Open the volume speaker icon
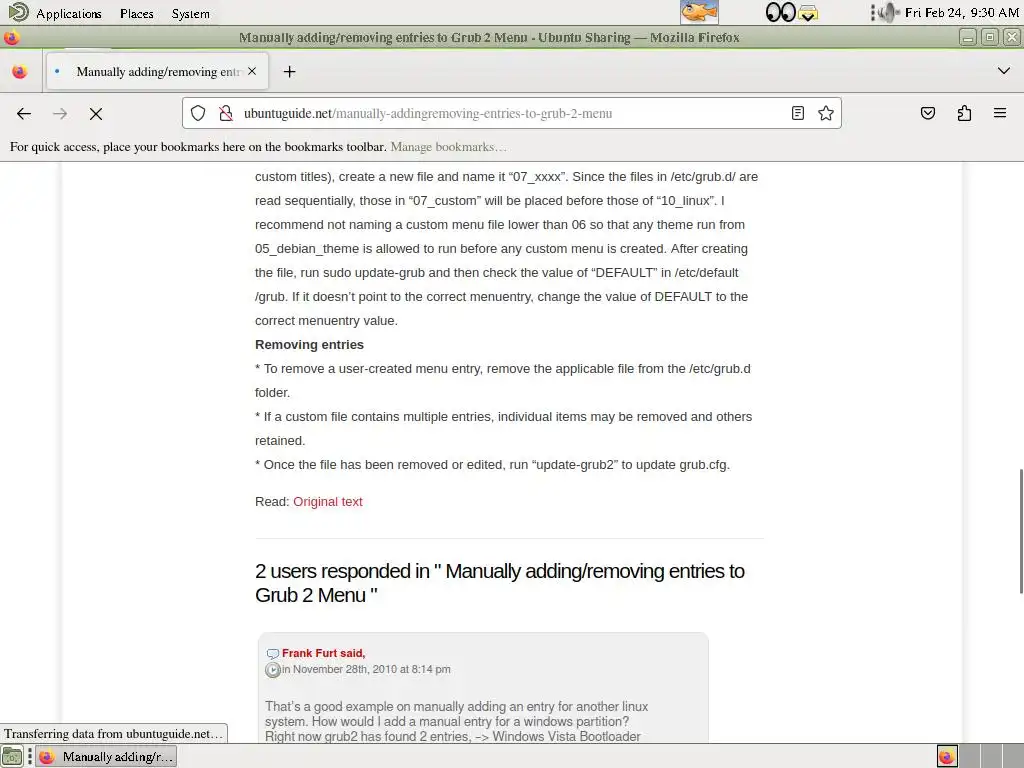 tap(887, 12)
